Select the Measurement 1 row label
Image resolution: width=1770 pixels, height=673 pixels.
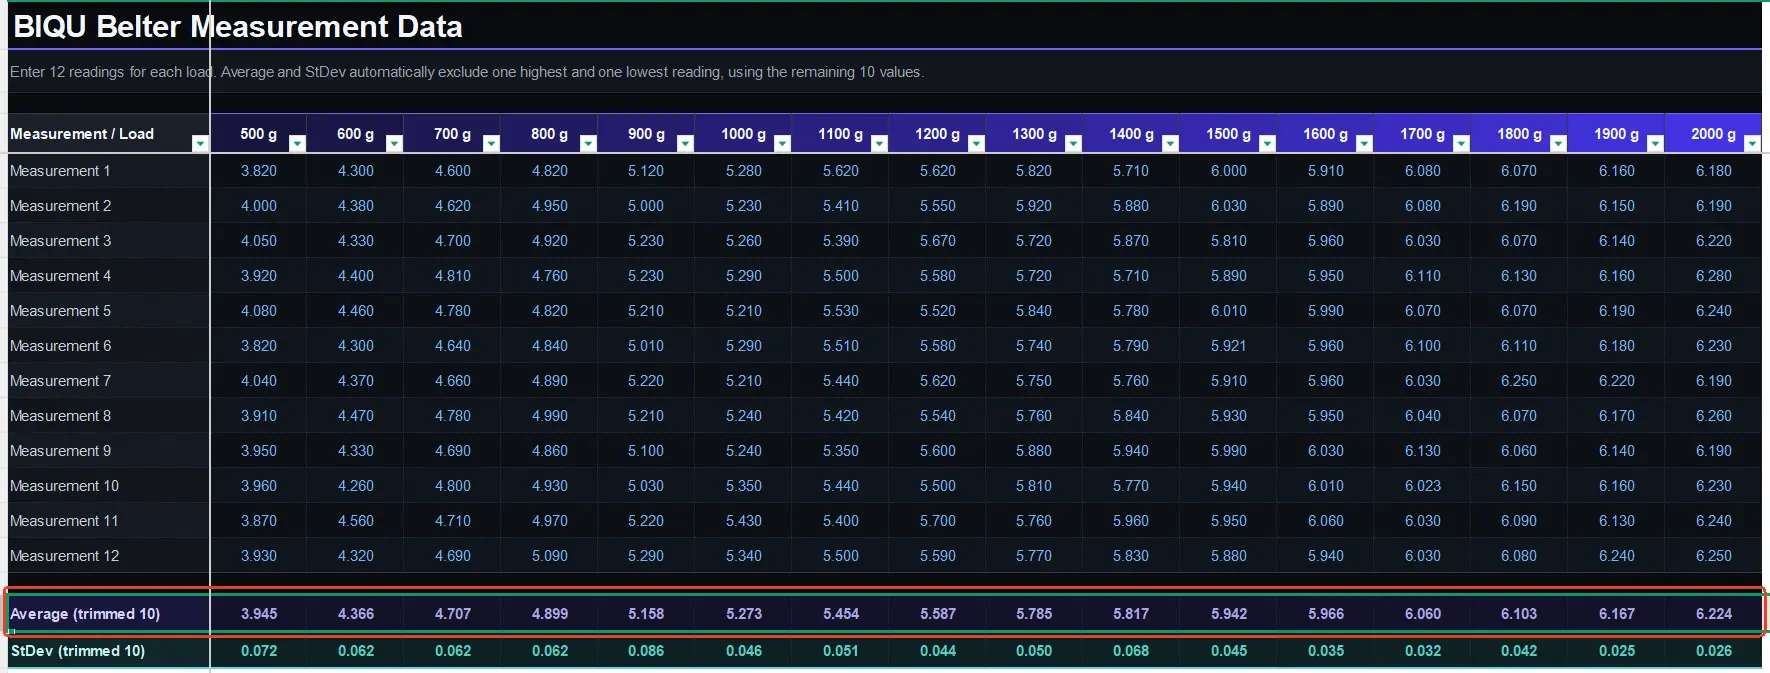(x=109, y=171)
